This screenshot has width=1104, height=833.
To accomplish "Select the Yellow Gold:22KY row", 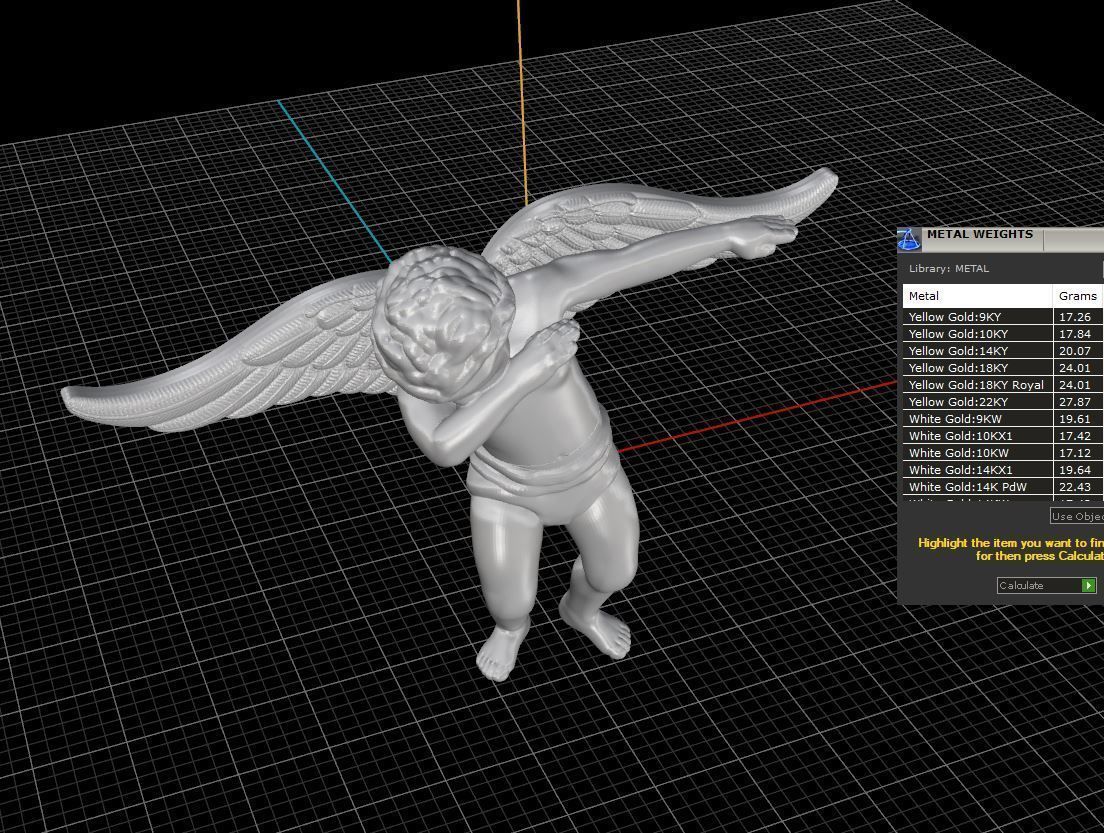I will (x=1003, y=401).
